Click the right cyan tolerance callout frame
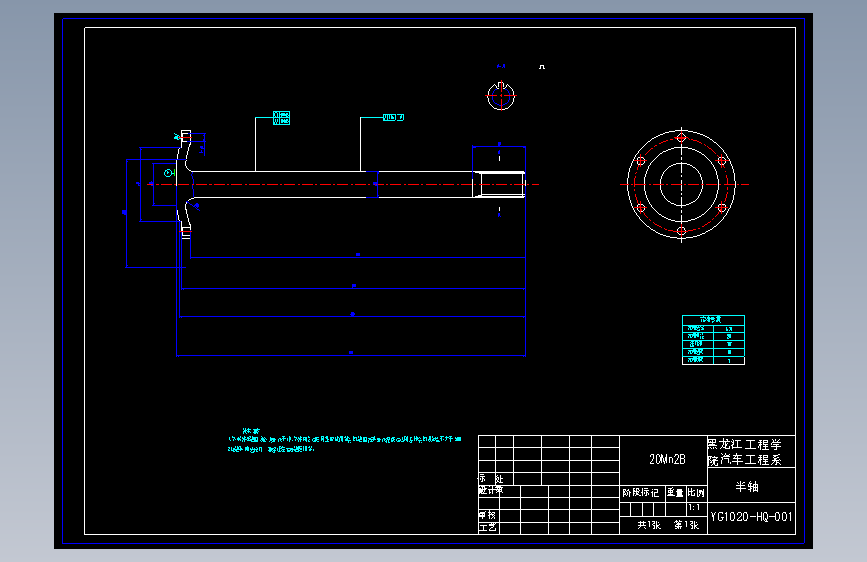 pyautogui.click(x=393, y=117)
